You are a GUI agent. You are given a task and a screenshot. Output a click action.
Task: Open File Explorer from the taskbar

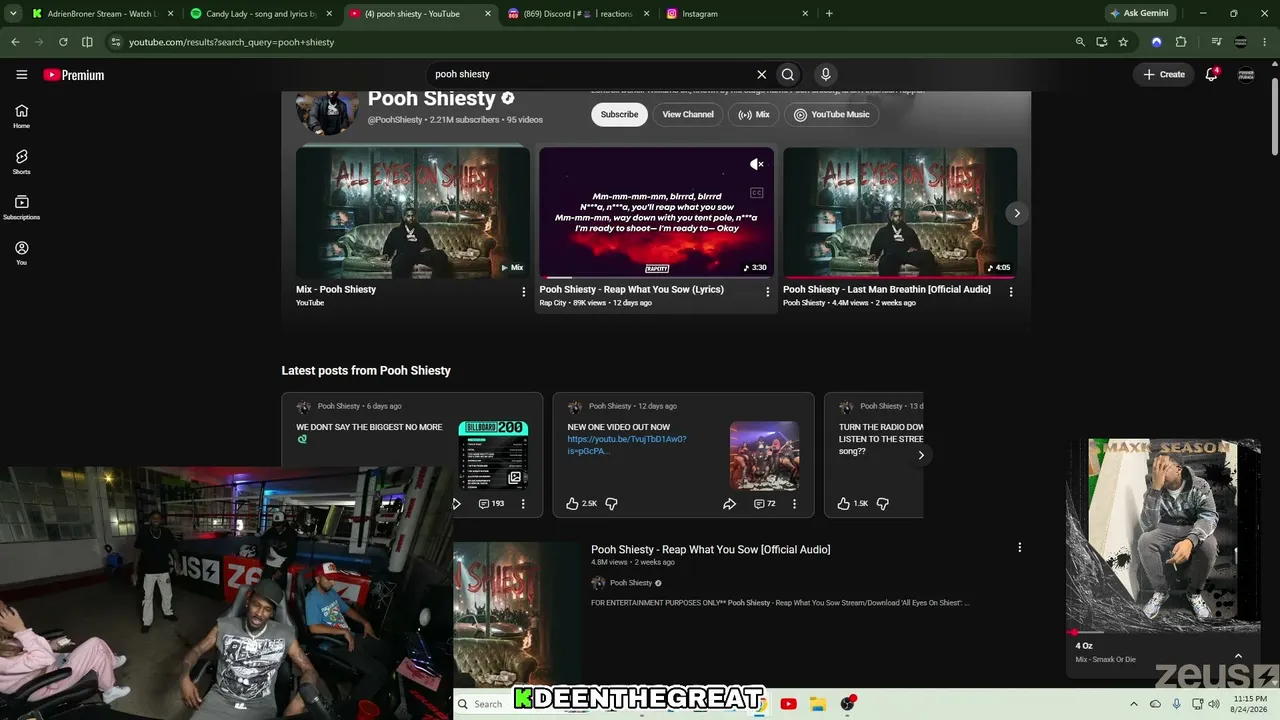click(817, 704)
